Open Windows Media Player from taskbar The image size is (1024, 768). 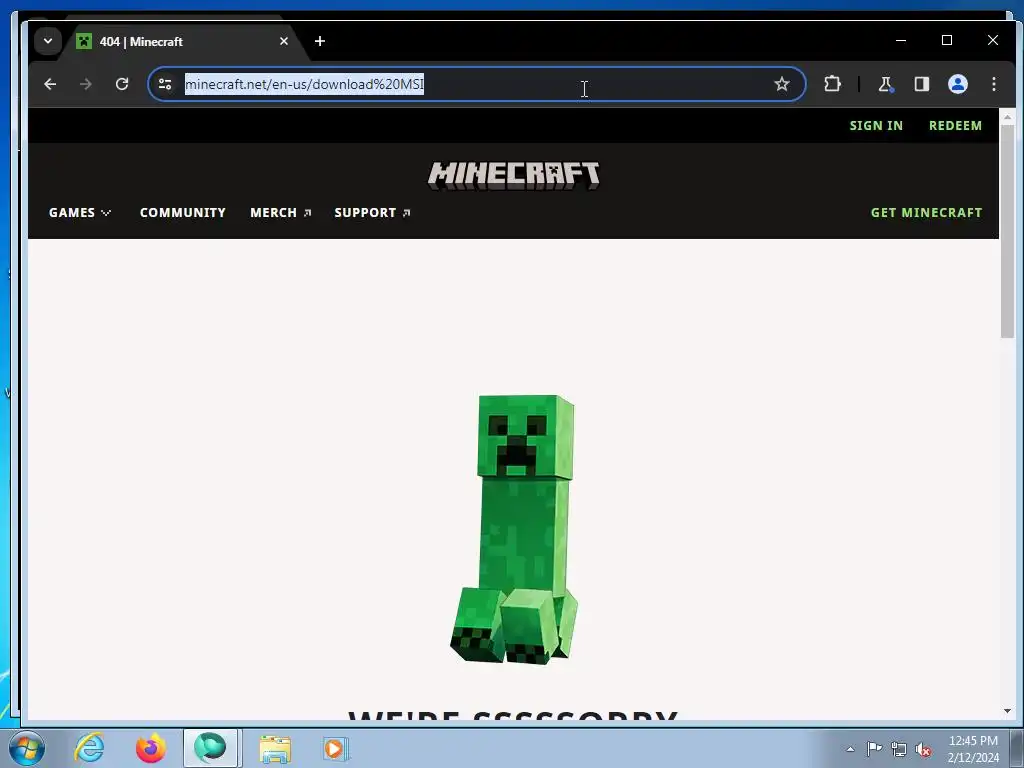coord(336,749)
